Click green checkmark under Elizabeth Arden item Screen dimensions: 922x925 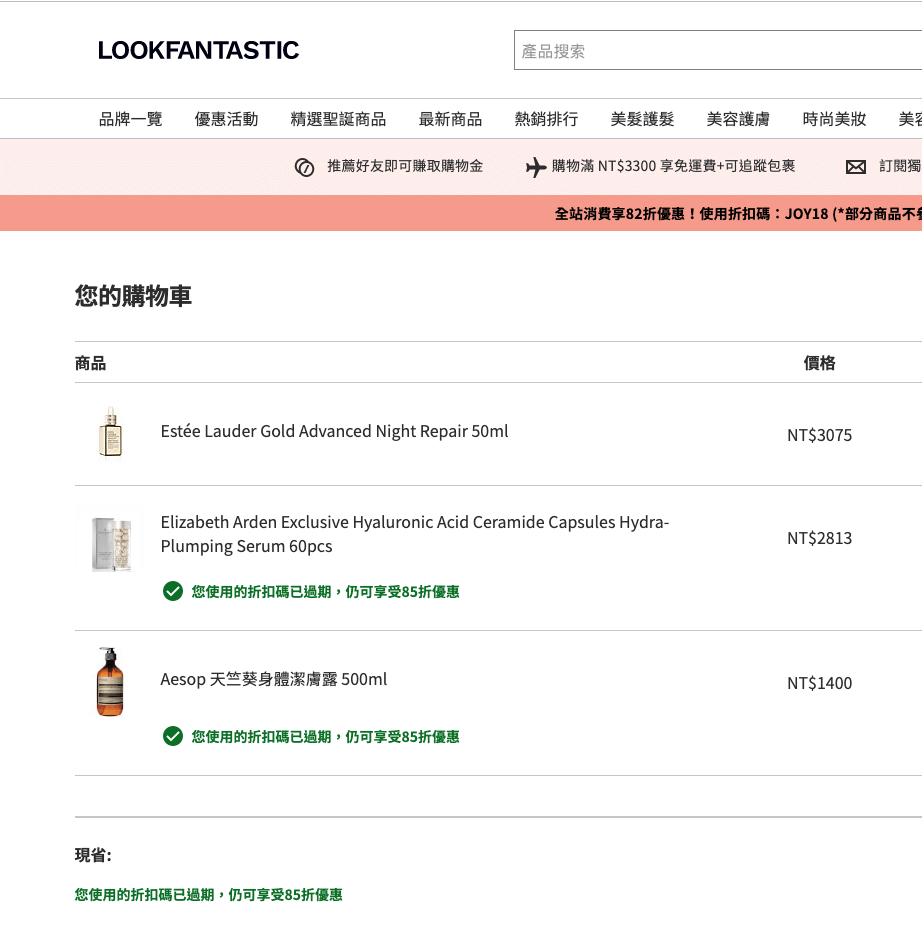point(173,591)
